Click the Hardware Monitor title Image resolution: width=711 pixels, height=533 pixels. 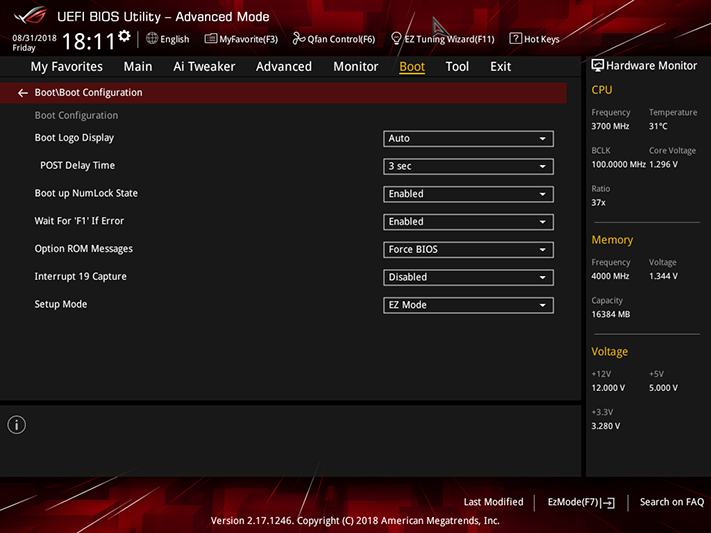652,66
